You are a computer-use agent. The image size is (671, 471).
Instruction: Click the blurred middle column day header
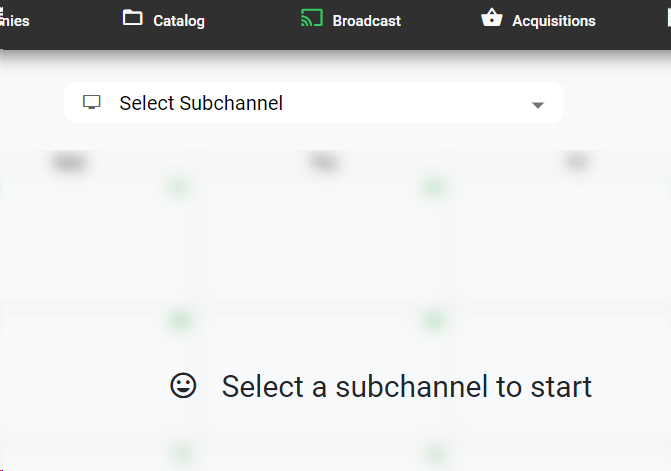point(322,163)
